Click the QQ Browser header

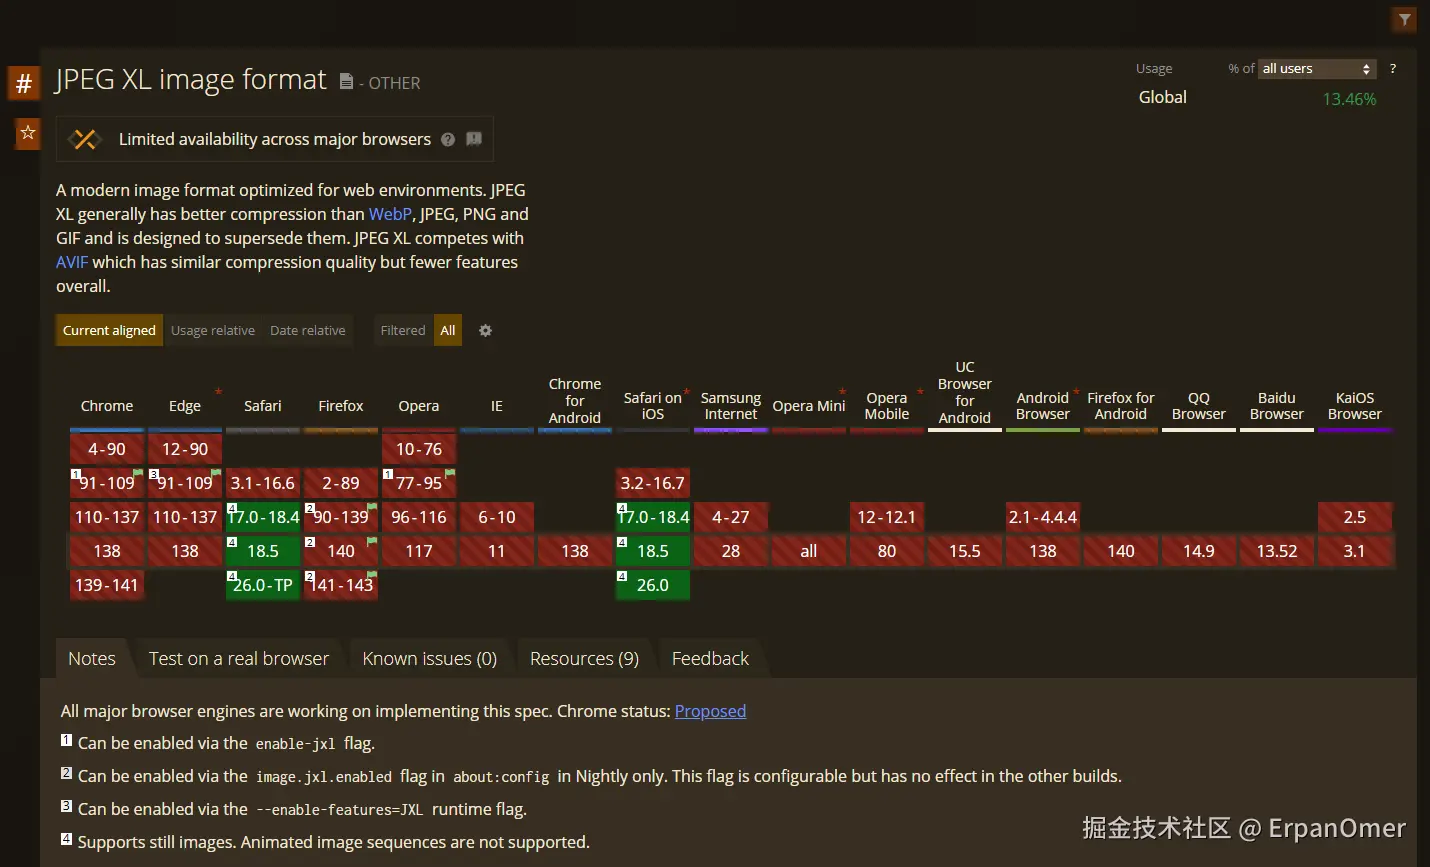coord(1199,406)
